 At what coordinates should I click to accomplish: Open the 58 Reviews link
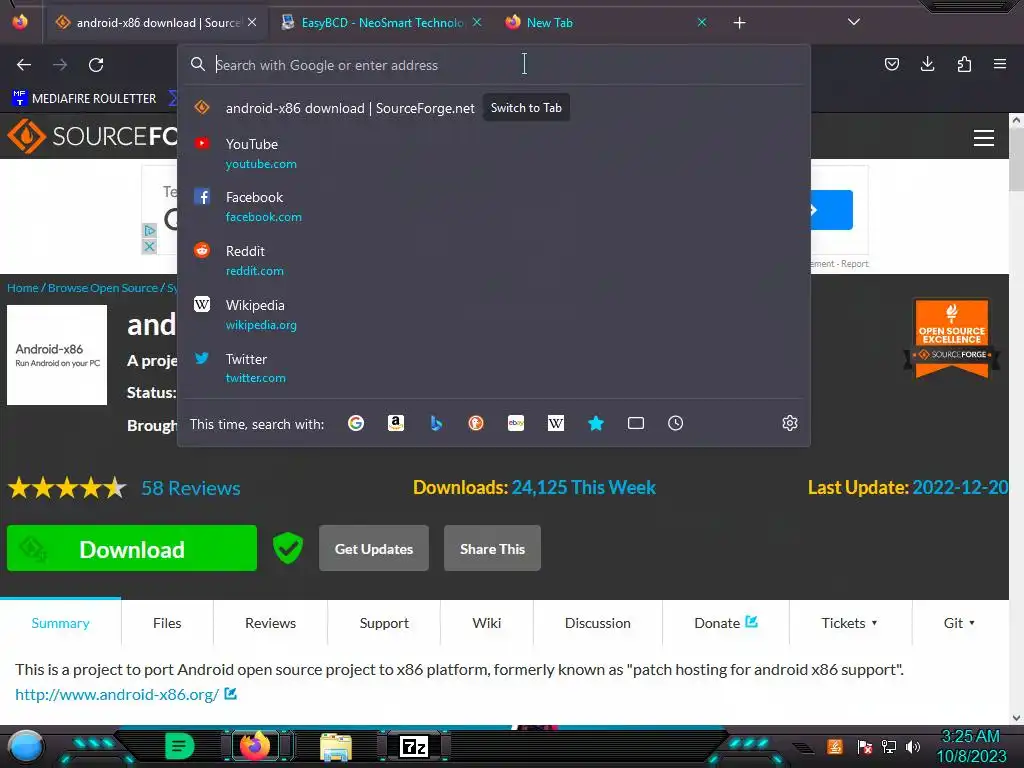pyautogui.click(x=191, y=488)
